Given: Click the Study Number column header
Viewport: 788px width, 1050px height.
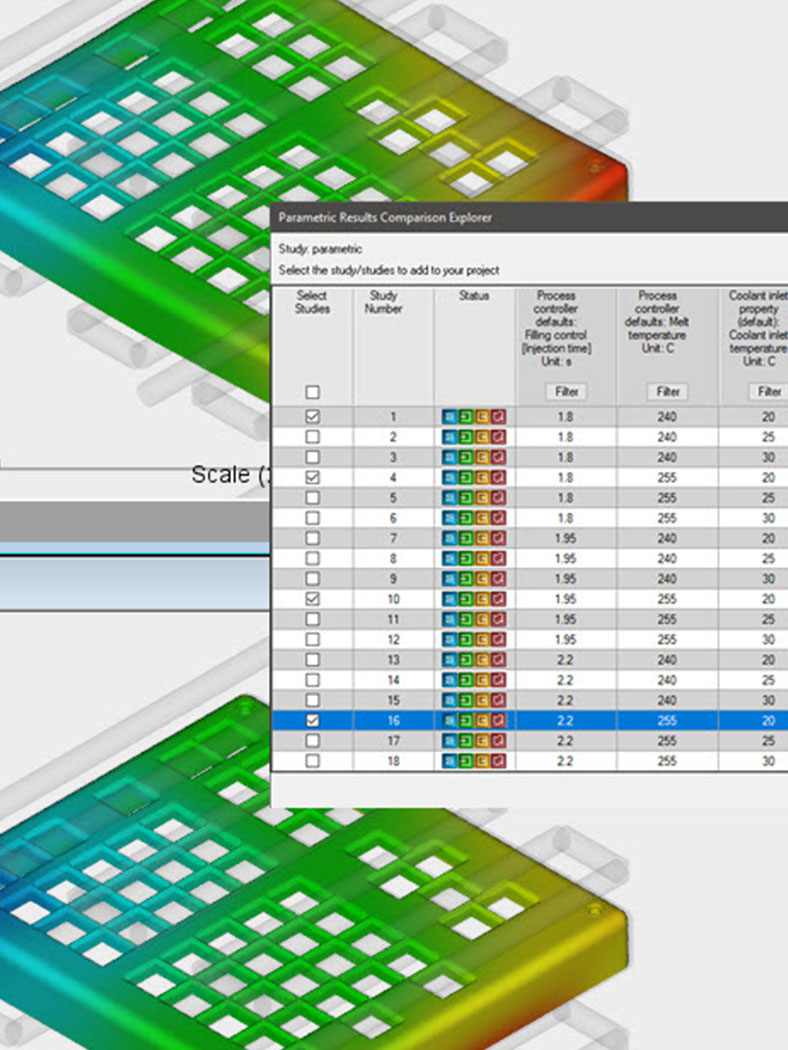Looking at the screenshot, I should pyautogui.click(x=383, y=302).
